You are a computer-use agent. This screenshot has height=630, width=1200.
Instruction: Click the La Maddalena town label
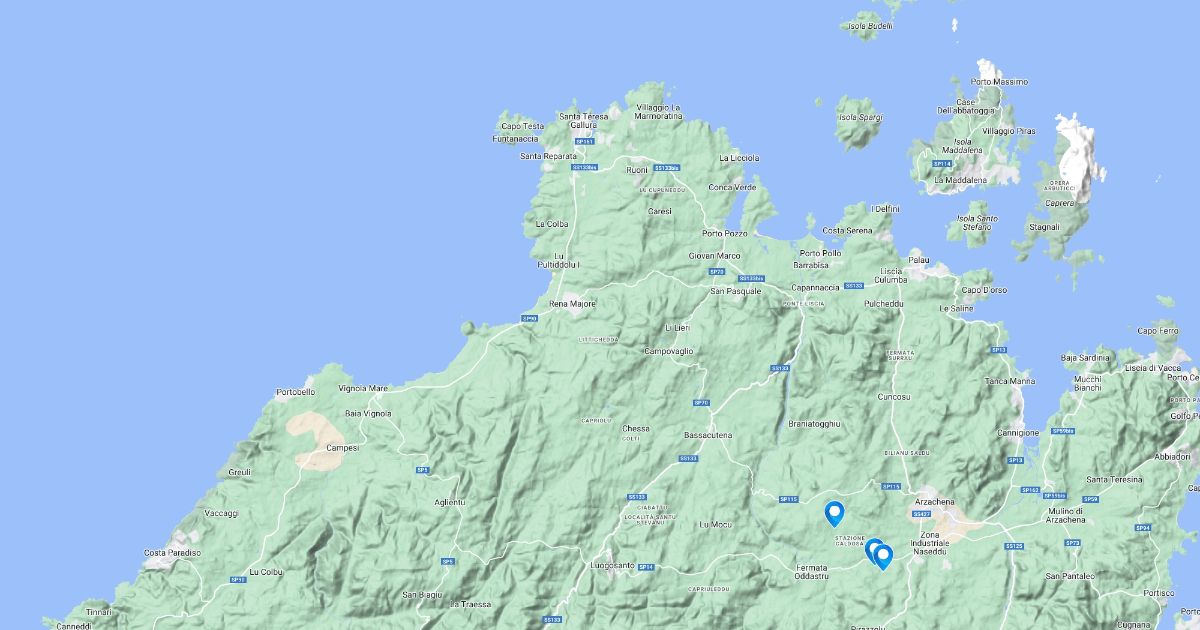[961, 180]
